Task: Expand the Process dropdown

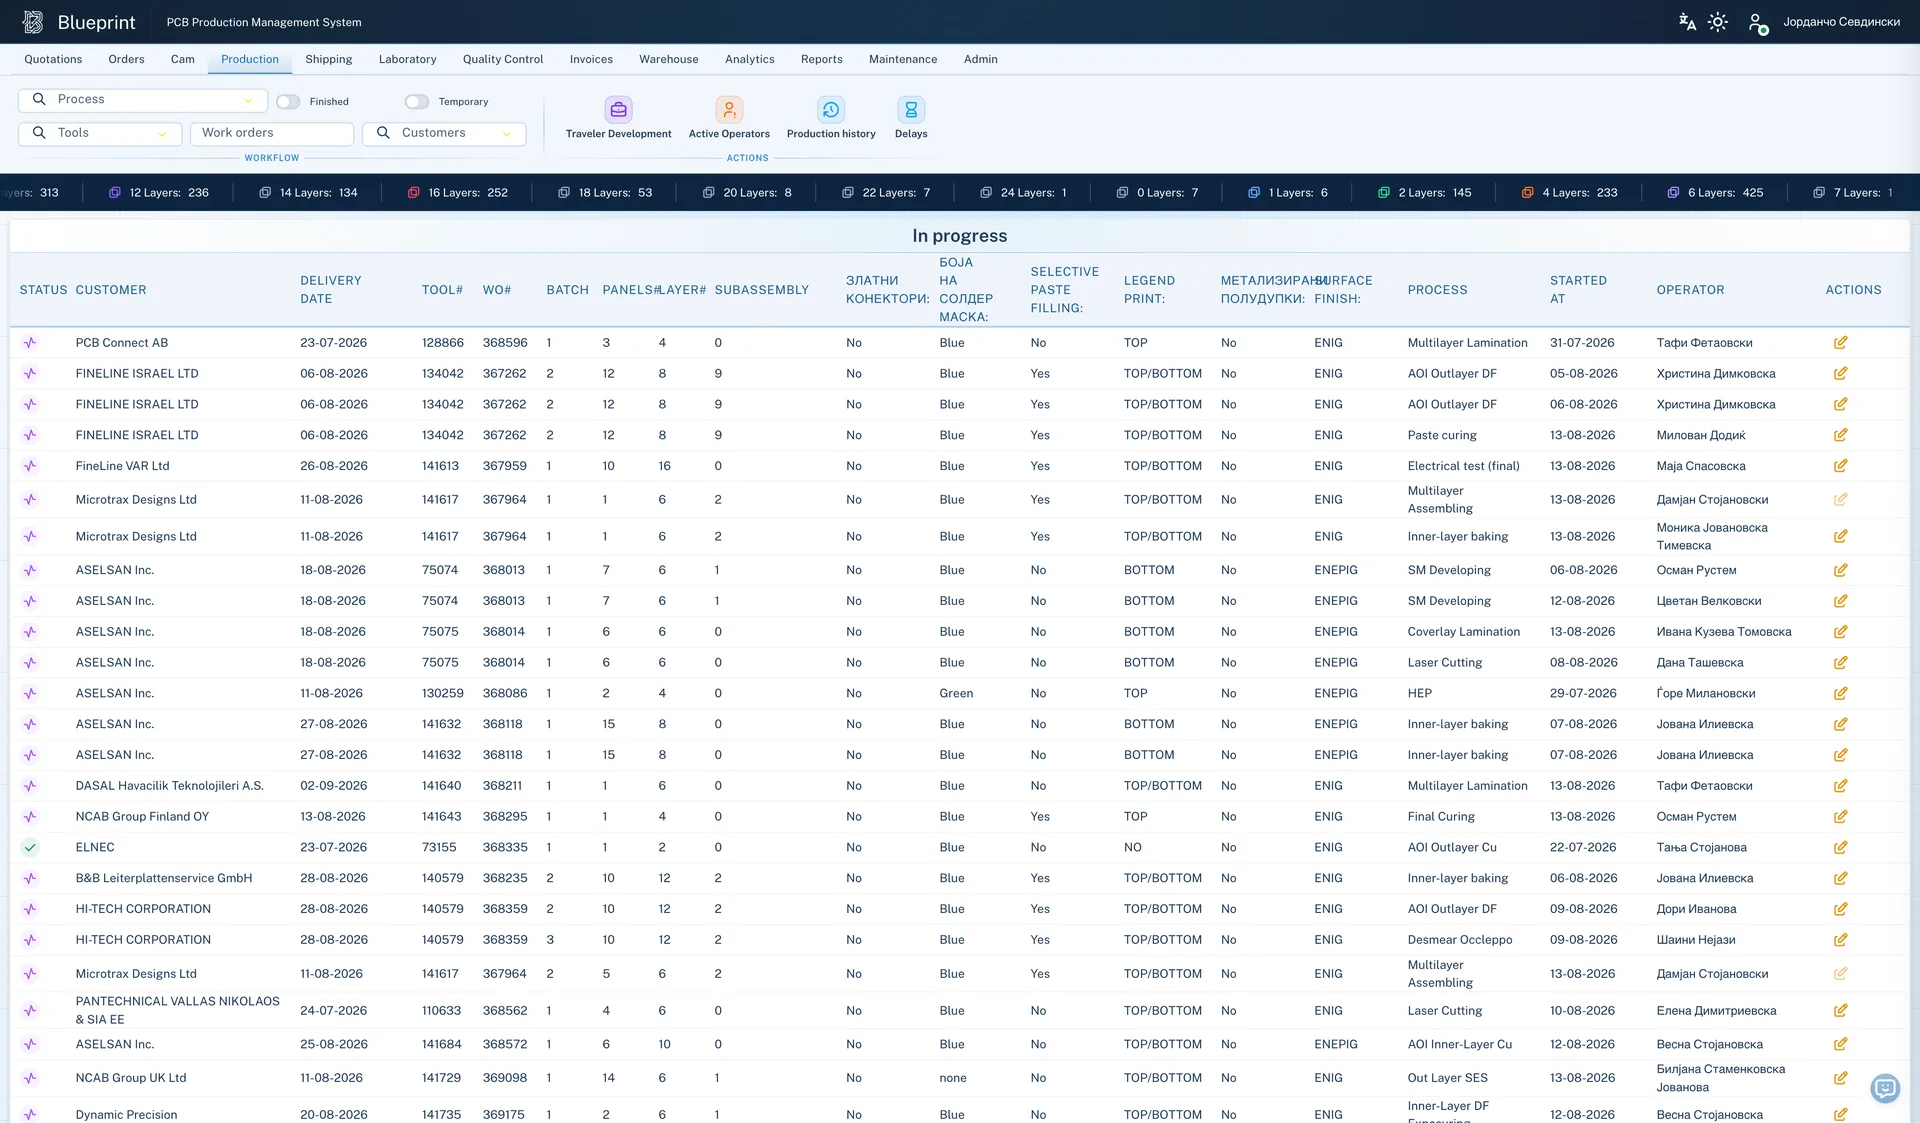Action: 143,100
